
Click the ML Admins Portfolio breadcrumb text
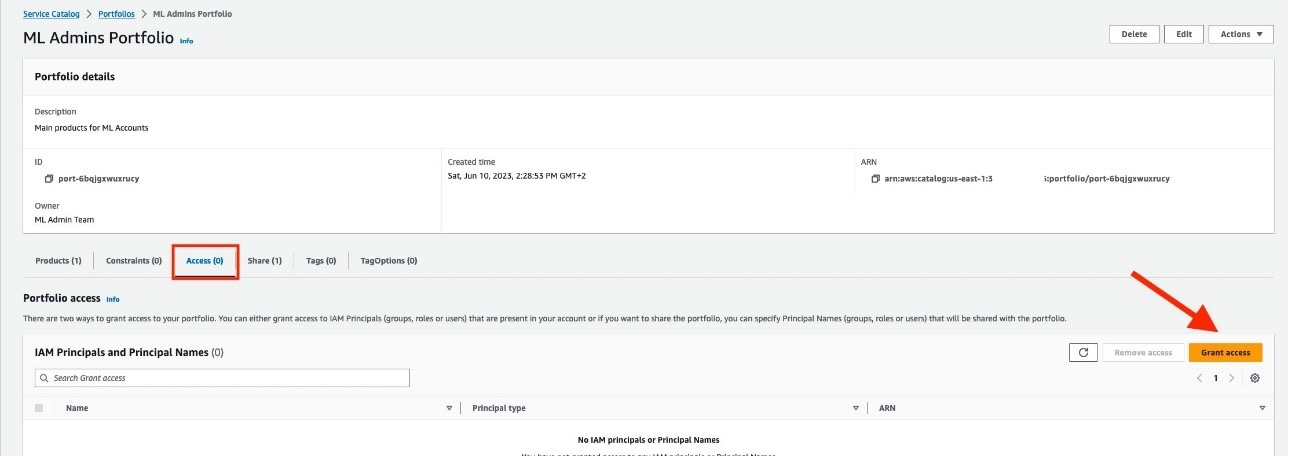(193, 14)
